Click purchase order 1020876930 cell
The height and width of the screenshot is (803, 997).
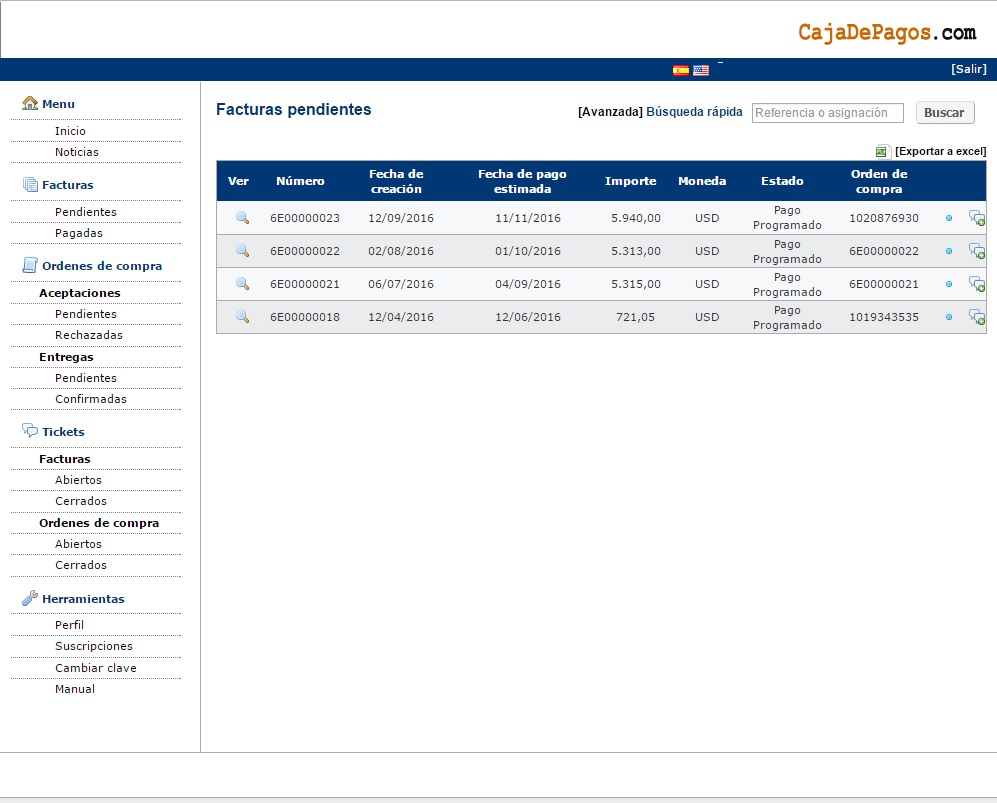884,218
